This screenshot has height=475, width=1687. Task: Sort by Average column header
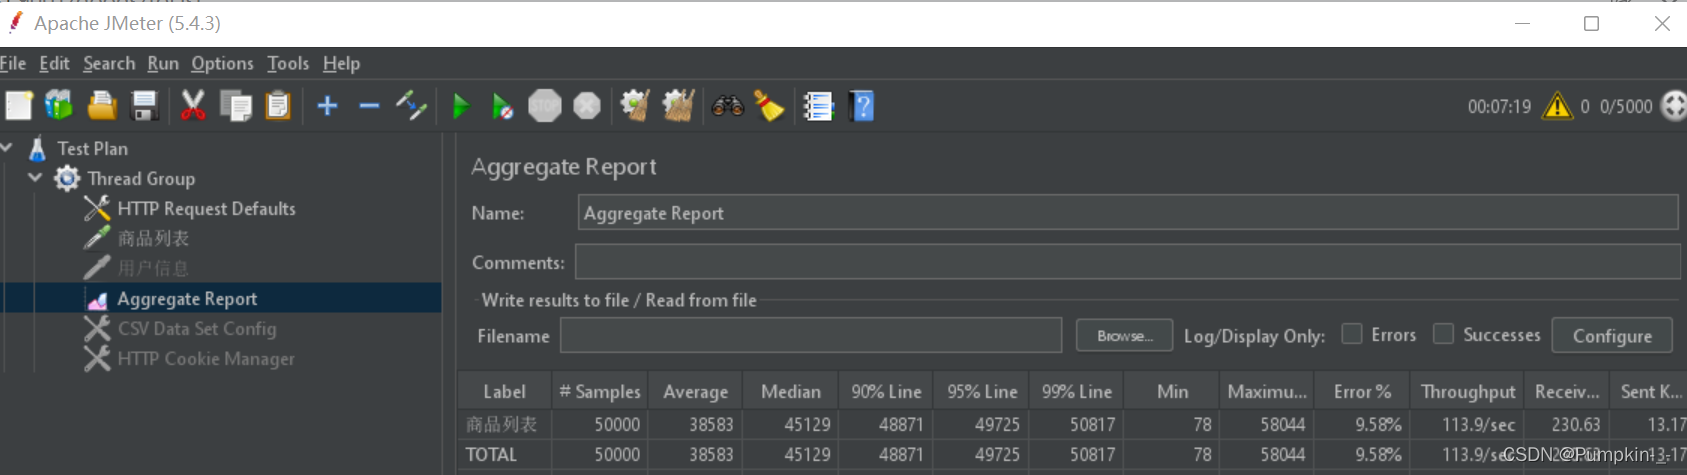point(696,391)
